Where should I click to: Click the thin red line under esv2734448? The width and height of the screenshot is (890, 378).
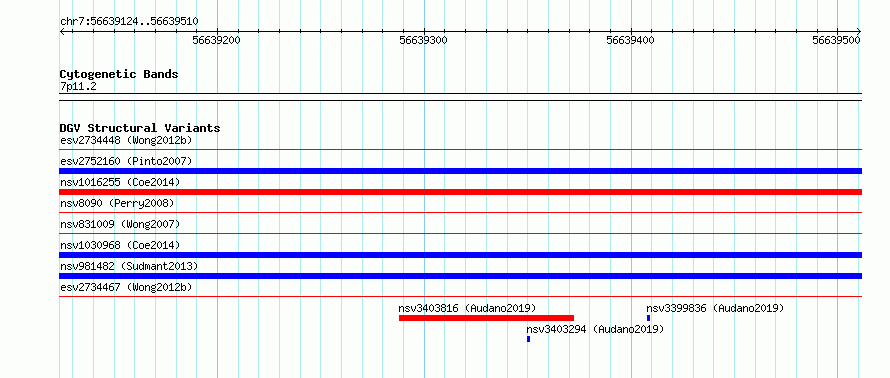coord(460,150)
